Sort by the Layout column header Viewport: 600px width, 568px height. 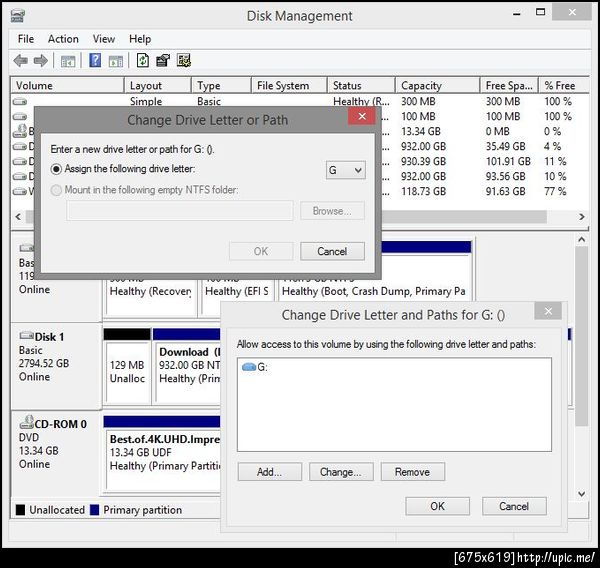[x=158, y=85]
